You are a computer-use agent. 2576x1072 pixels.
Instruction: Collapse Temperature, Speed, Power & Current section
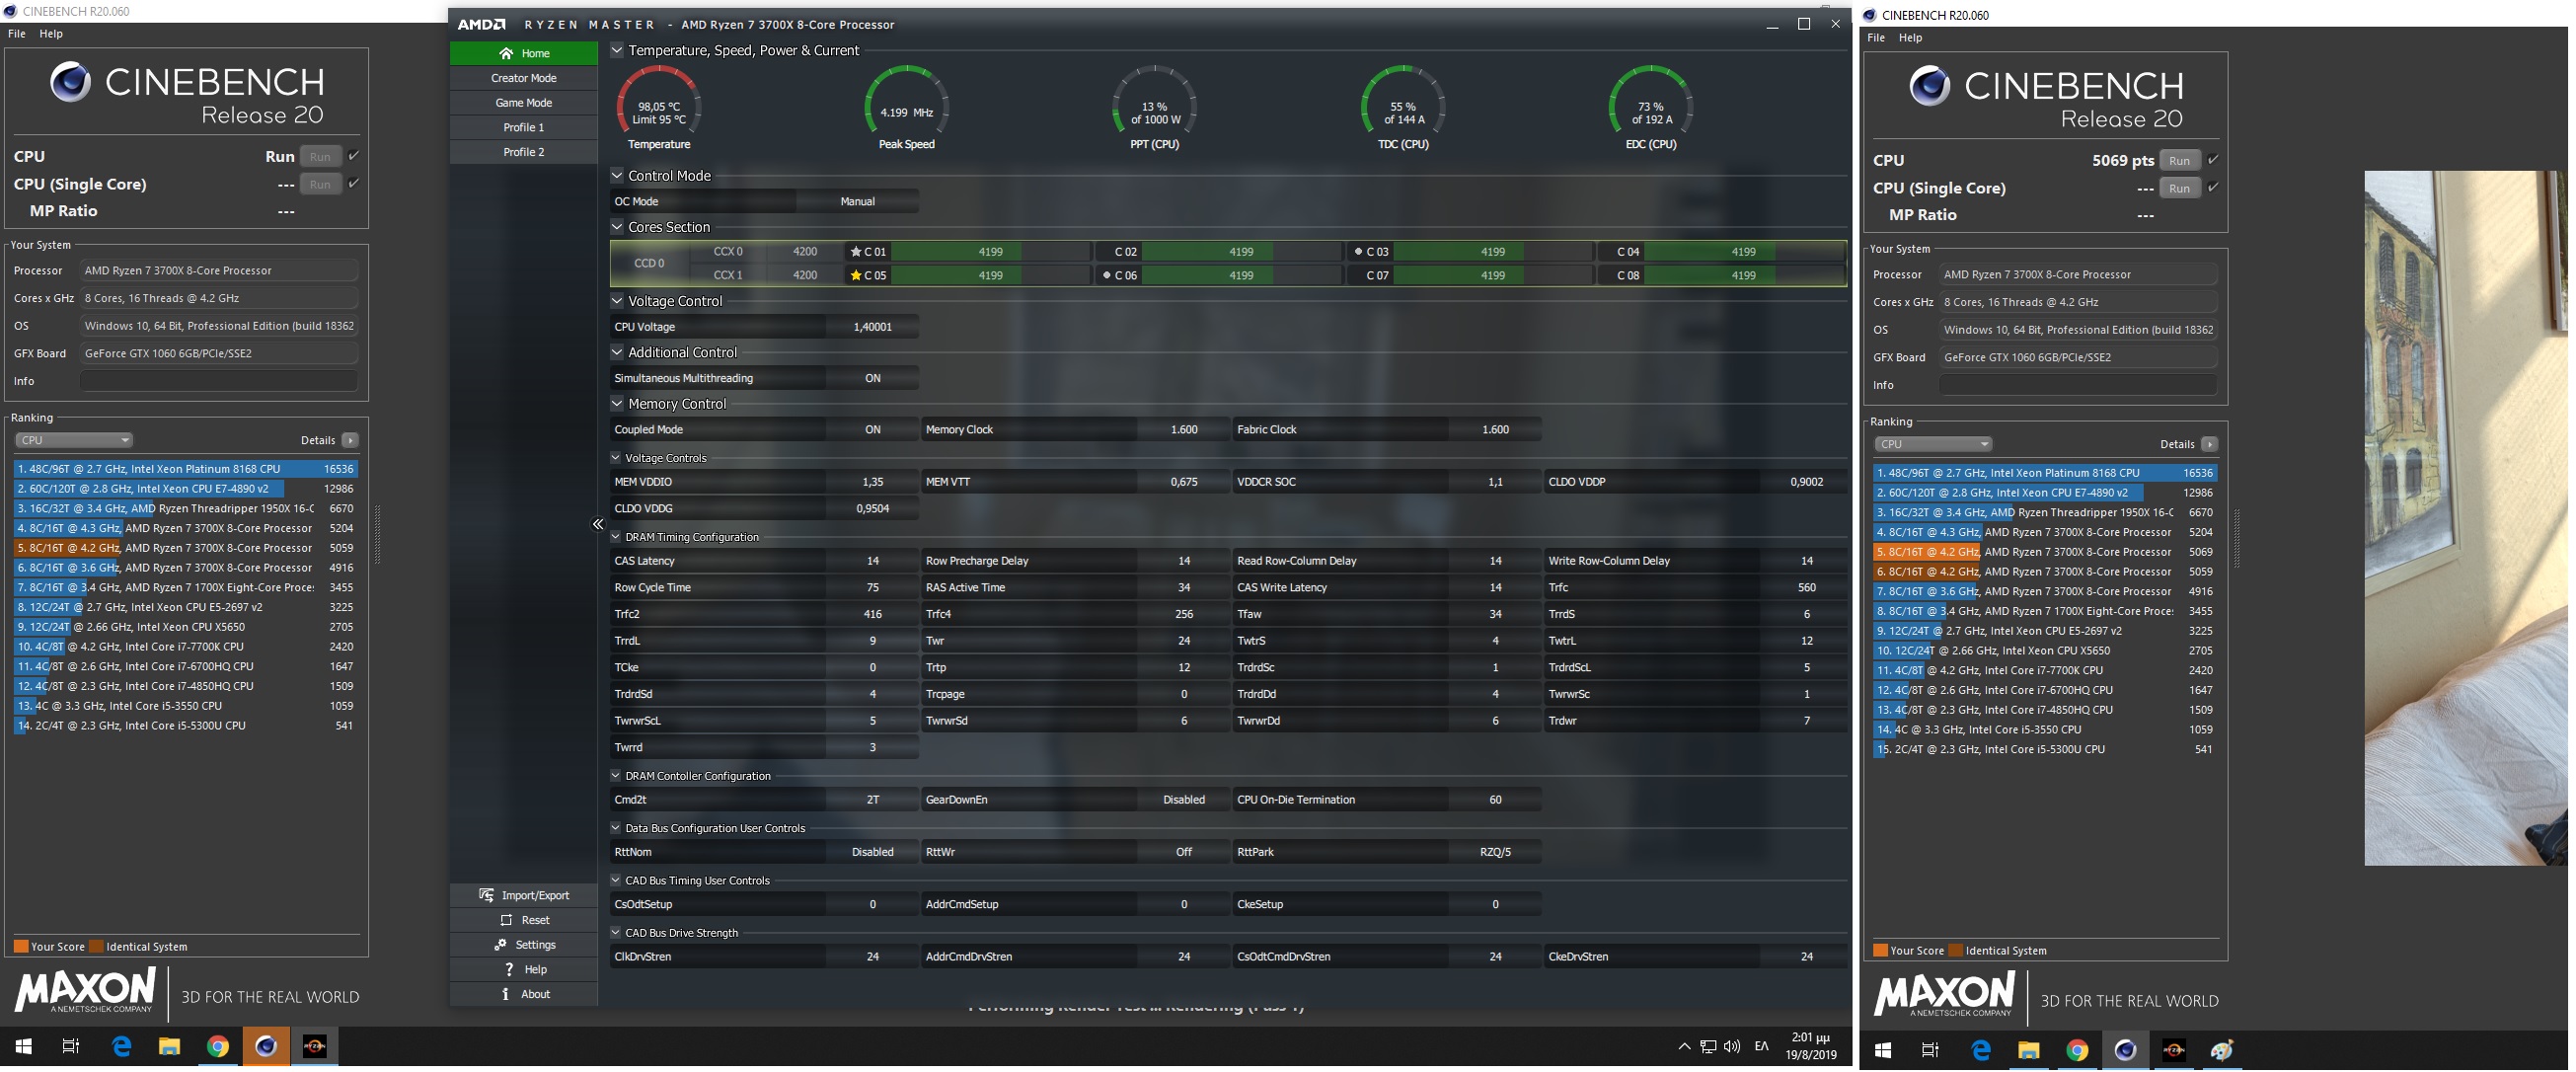click(617, 50)
